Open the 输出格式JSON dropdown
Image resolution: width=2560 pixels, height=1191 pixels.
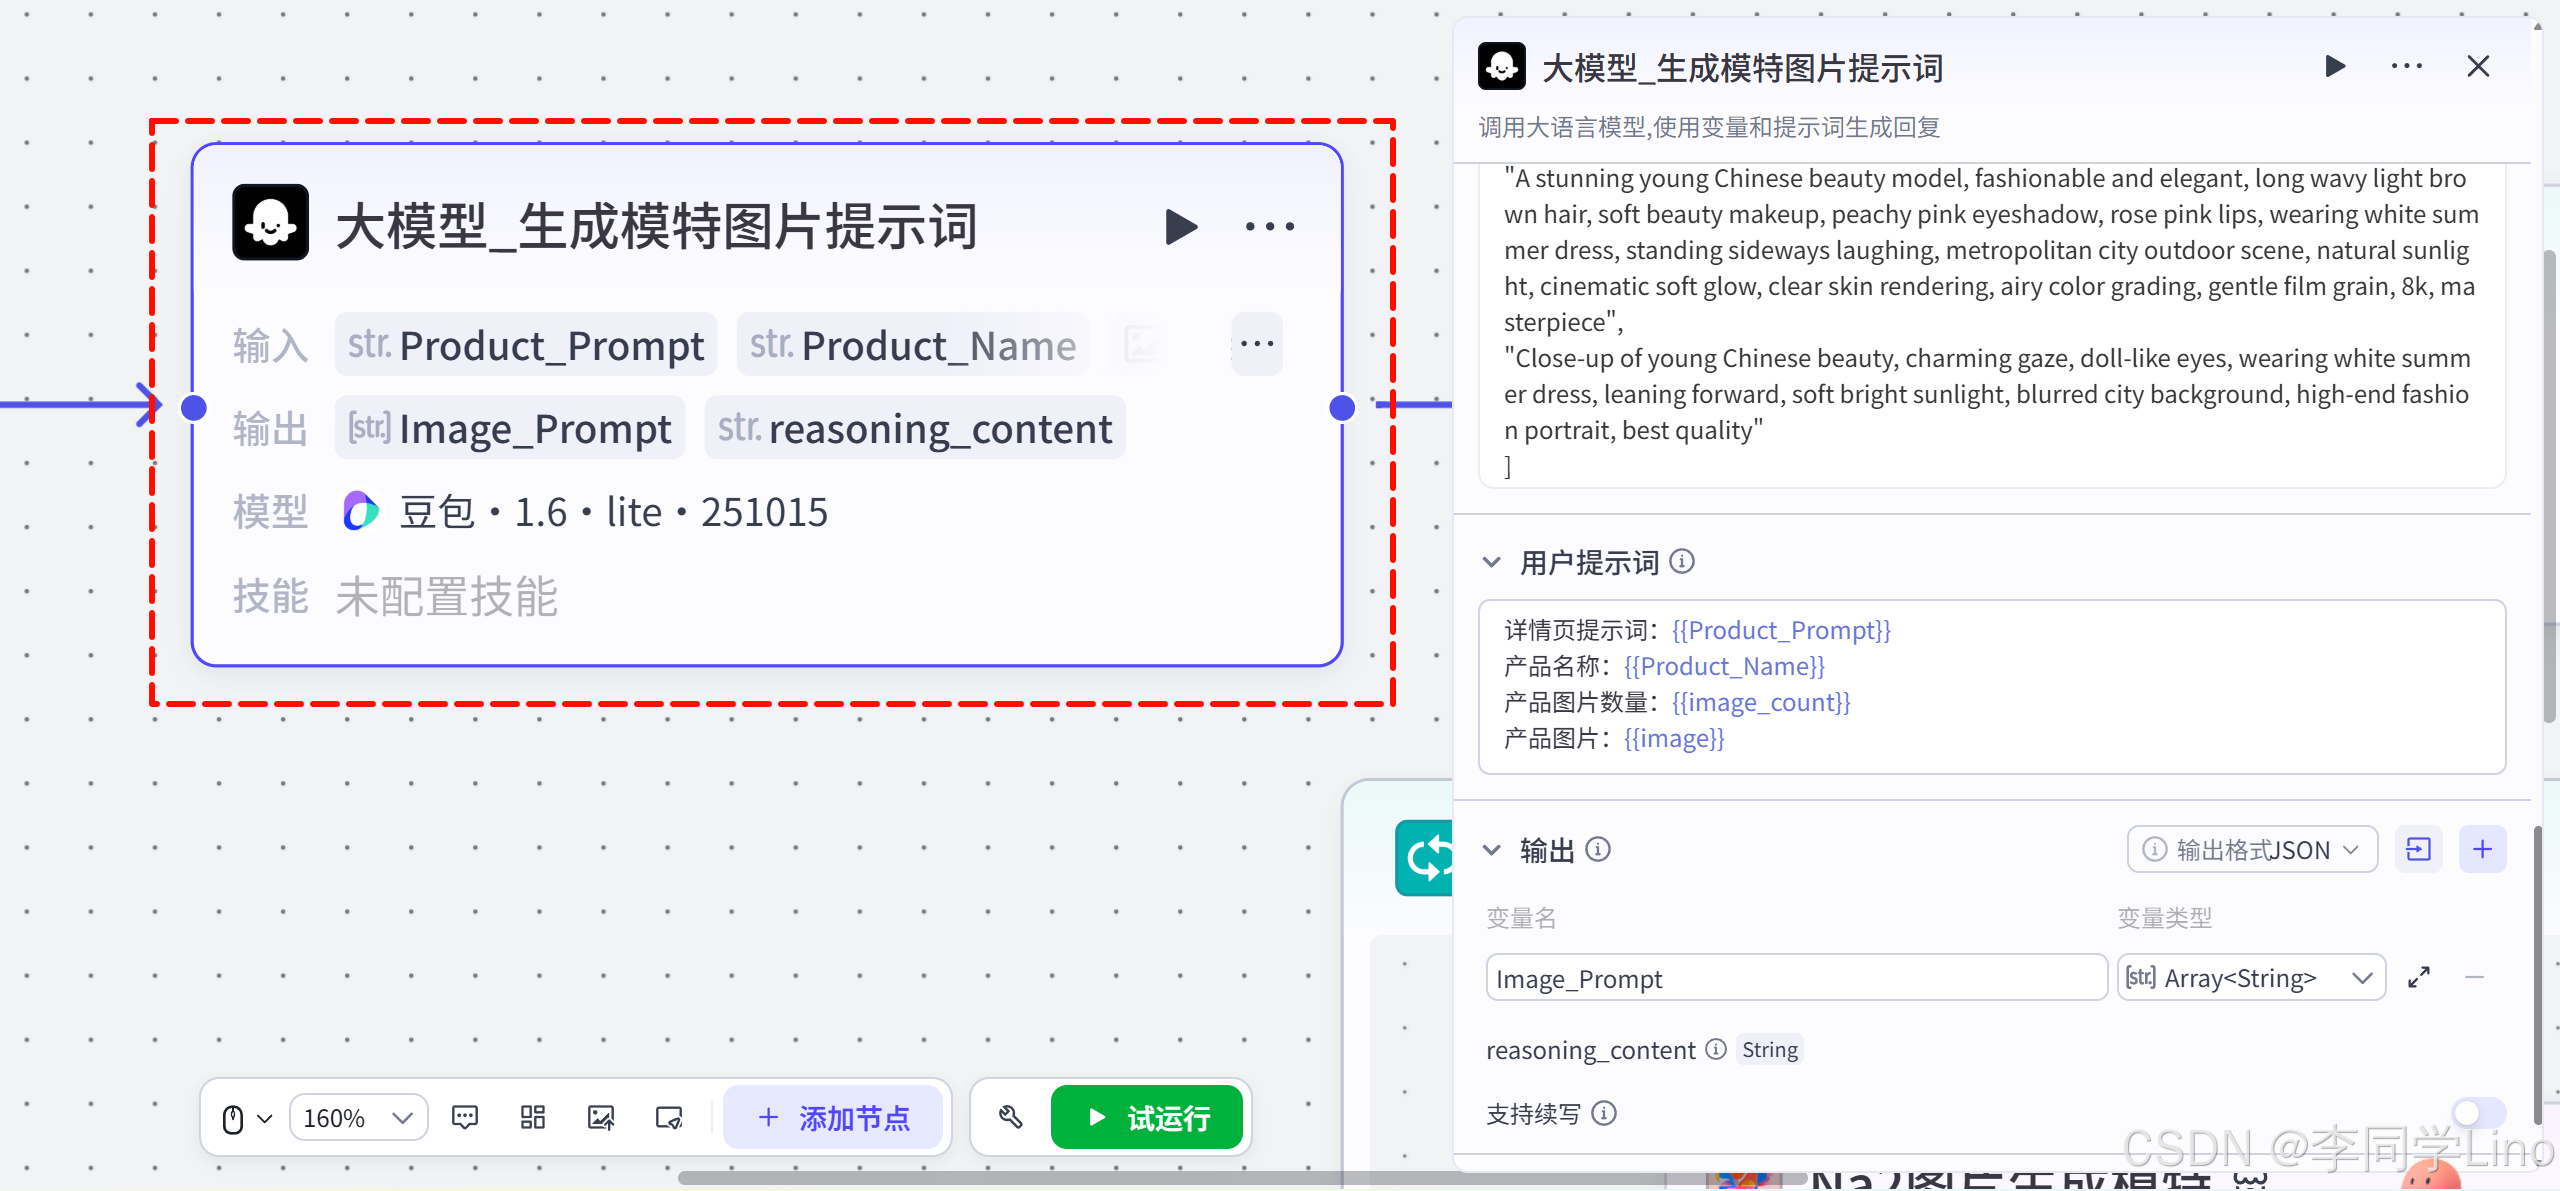click(x=2252, y=850)
